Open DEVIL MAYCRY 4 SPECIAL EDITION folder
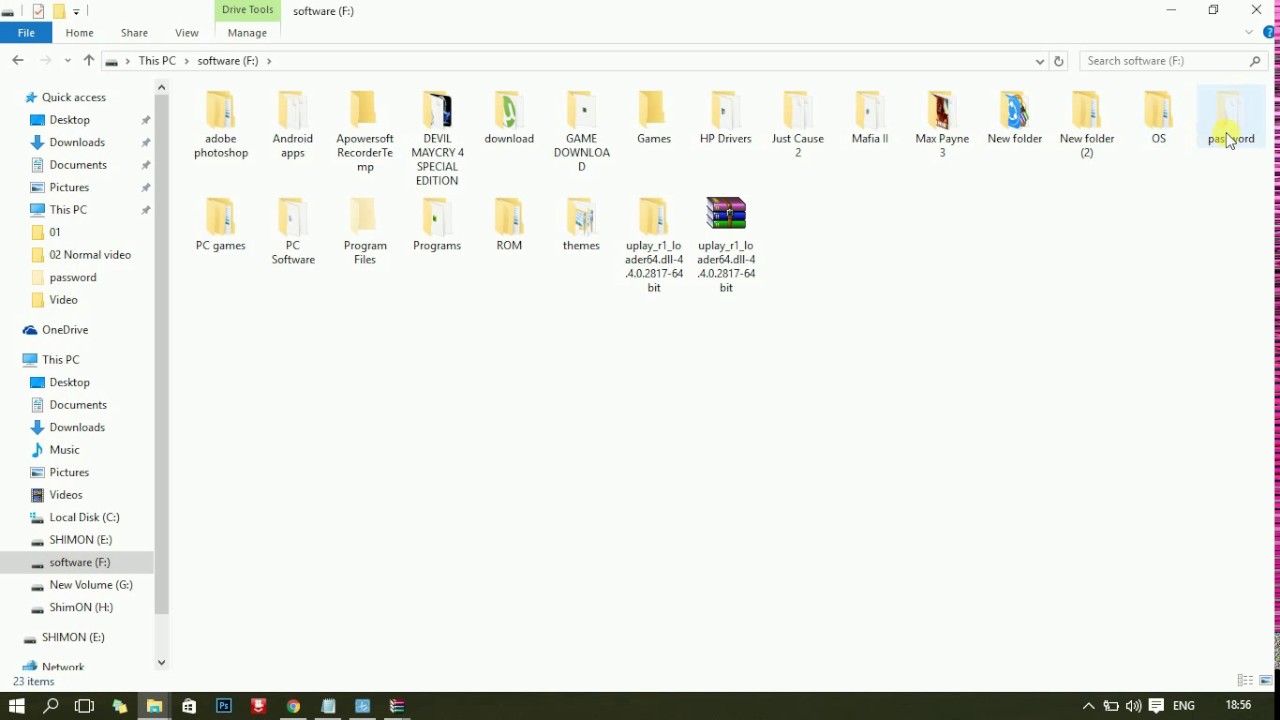Image resolution: width=1280 pixels, height=720 pixels. (437, 138)
